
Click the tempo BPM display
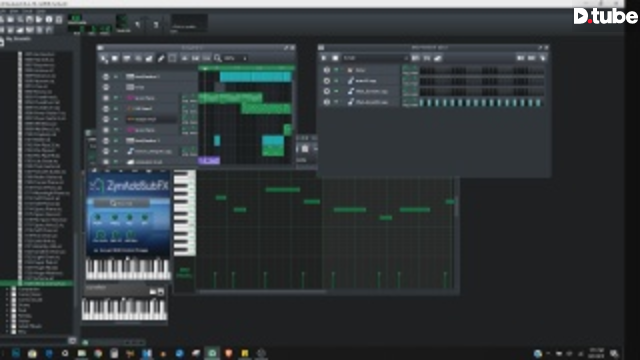tap(76, 19)
